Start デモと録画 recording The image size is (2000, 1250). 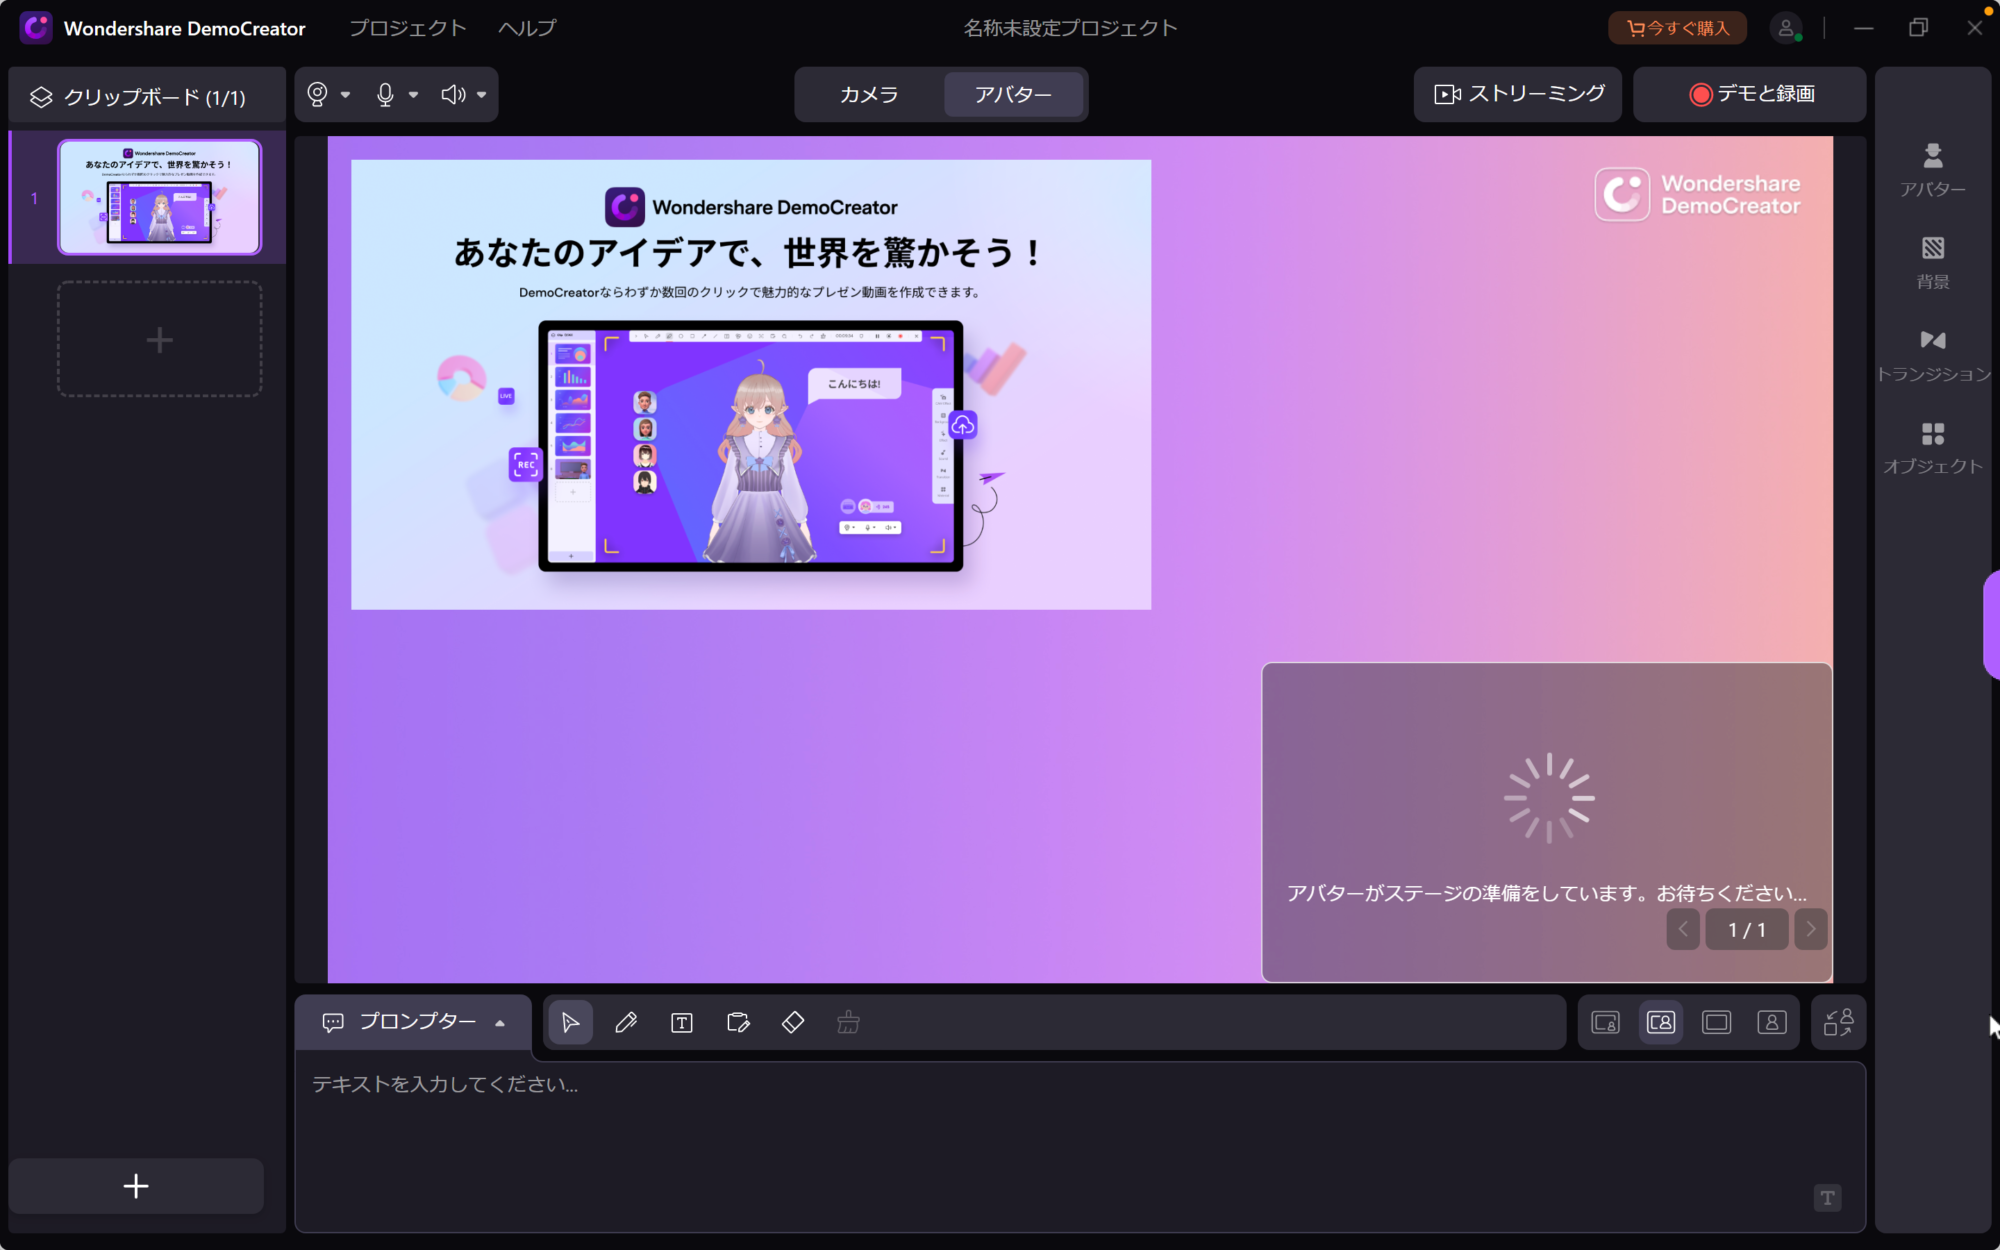tap(1750, 94)
